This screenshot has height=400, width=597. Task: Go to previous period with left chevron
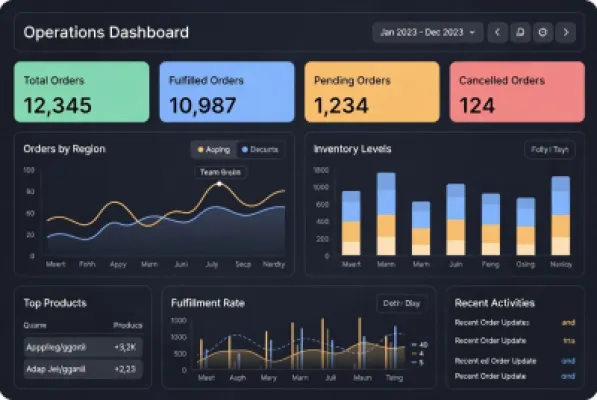497,32
